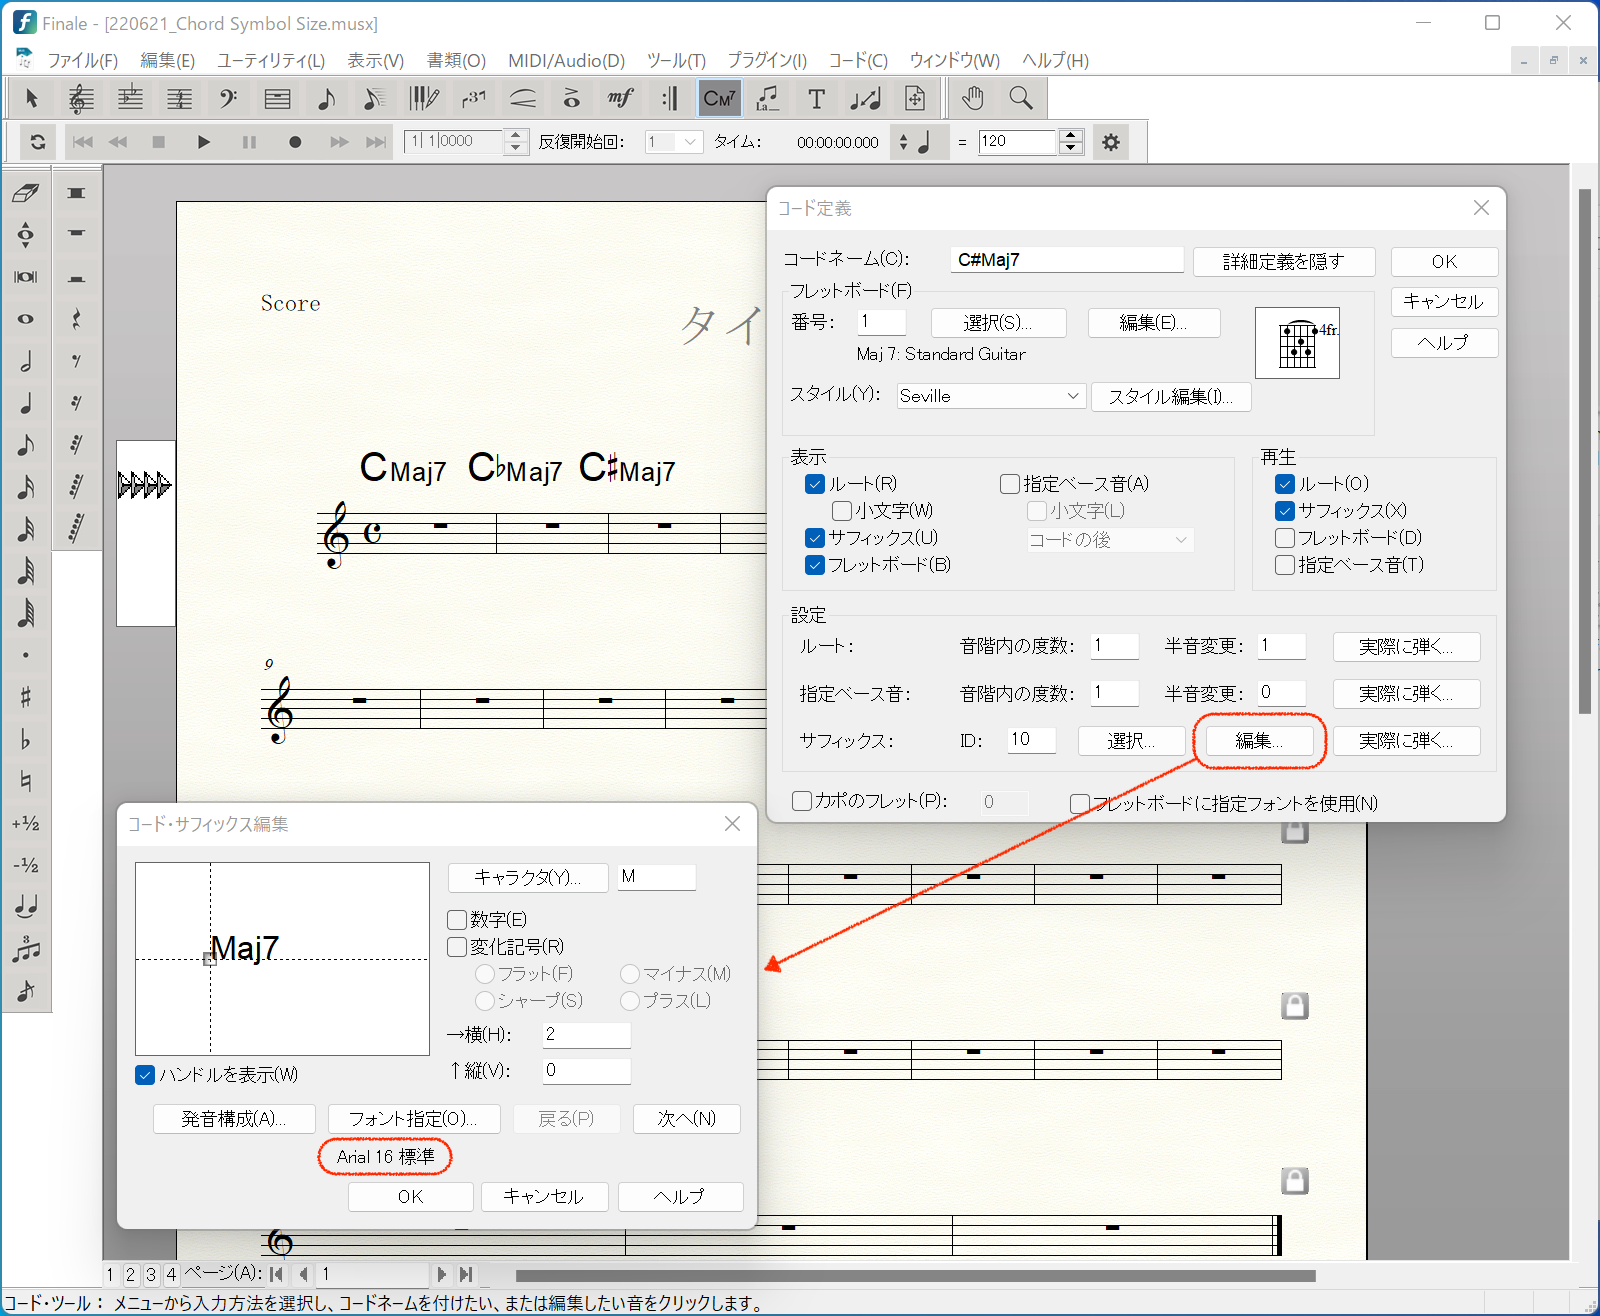
Task: Select the Selection arrow tool
Action: pos(32,98)
